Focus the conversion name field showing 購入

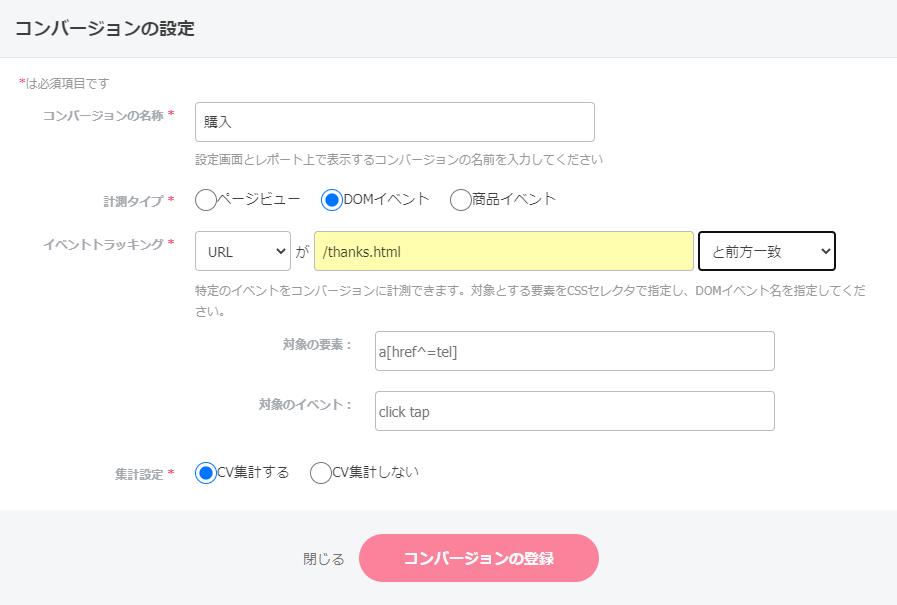click(394, 121)
